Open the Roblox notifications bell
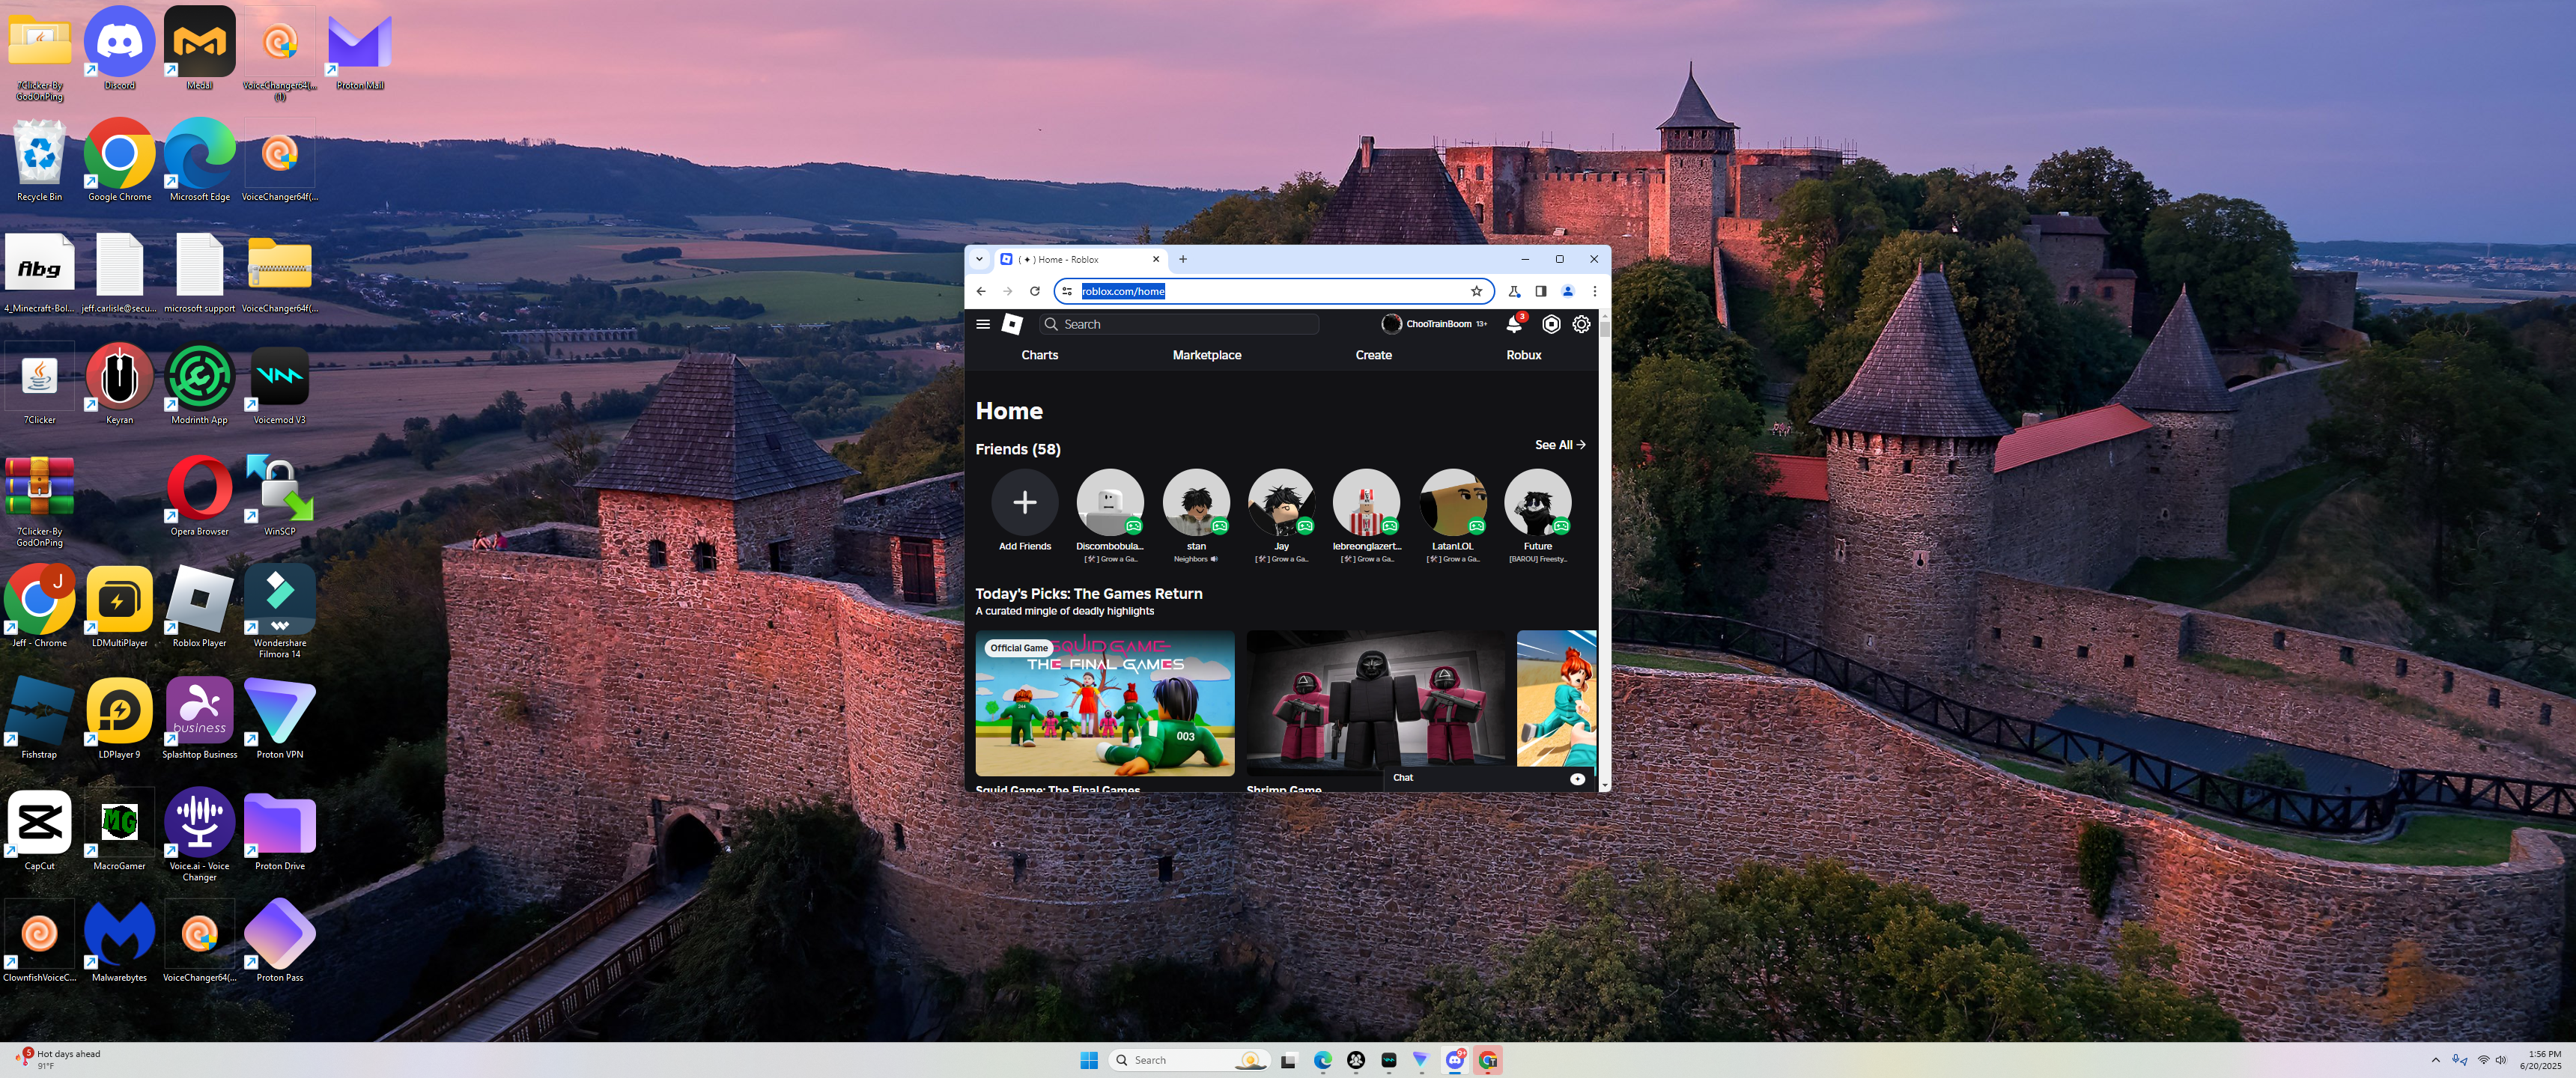Viewport: 2576px width, 1078px height. pyautogui.click(x=1514, y=324)
